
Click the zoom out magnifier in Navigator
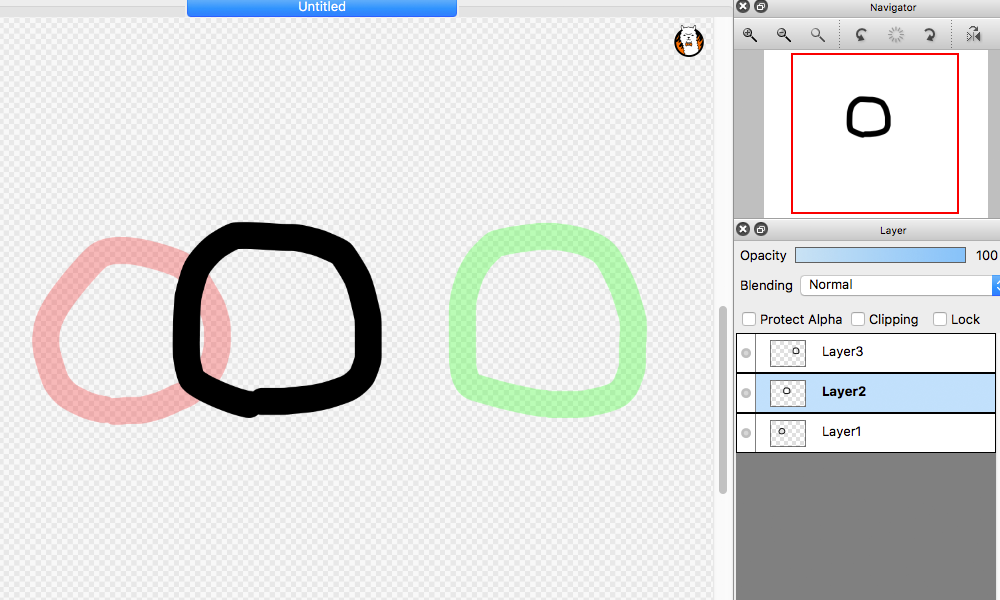coord(784,35)
